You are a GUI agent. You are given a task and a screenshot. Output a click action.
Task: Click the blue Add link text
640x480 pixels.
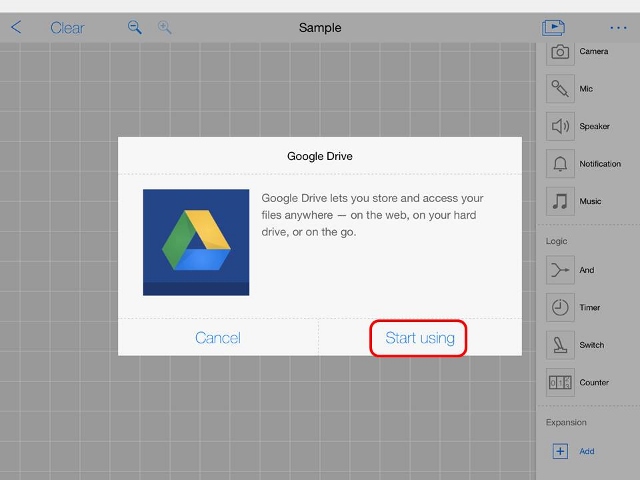click(x=587, y=451)
